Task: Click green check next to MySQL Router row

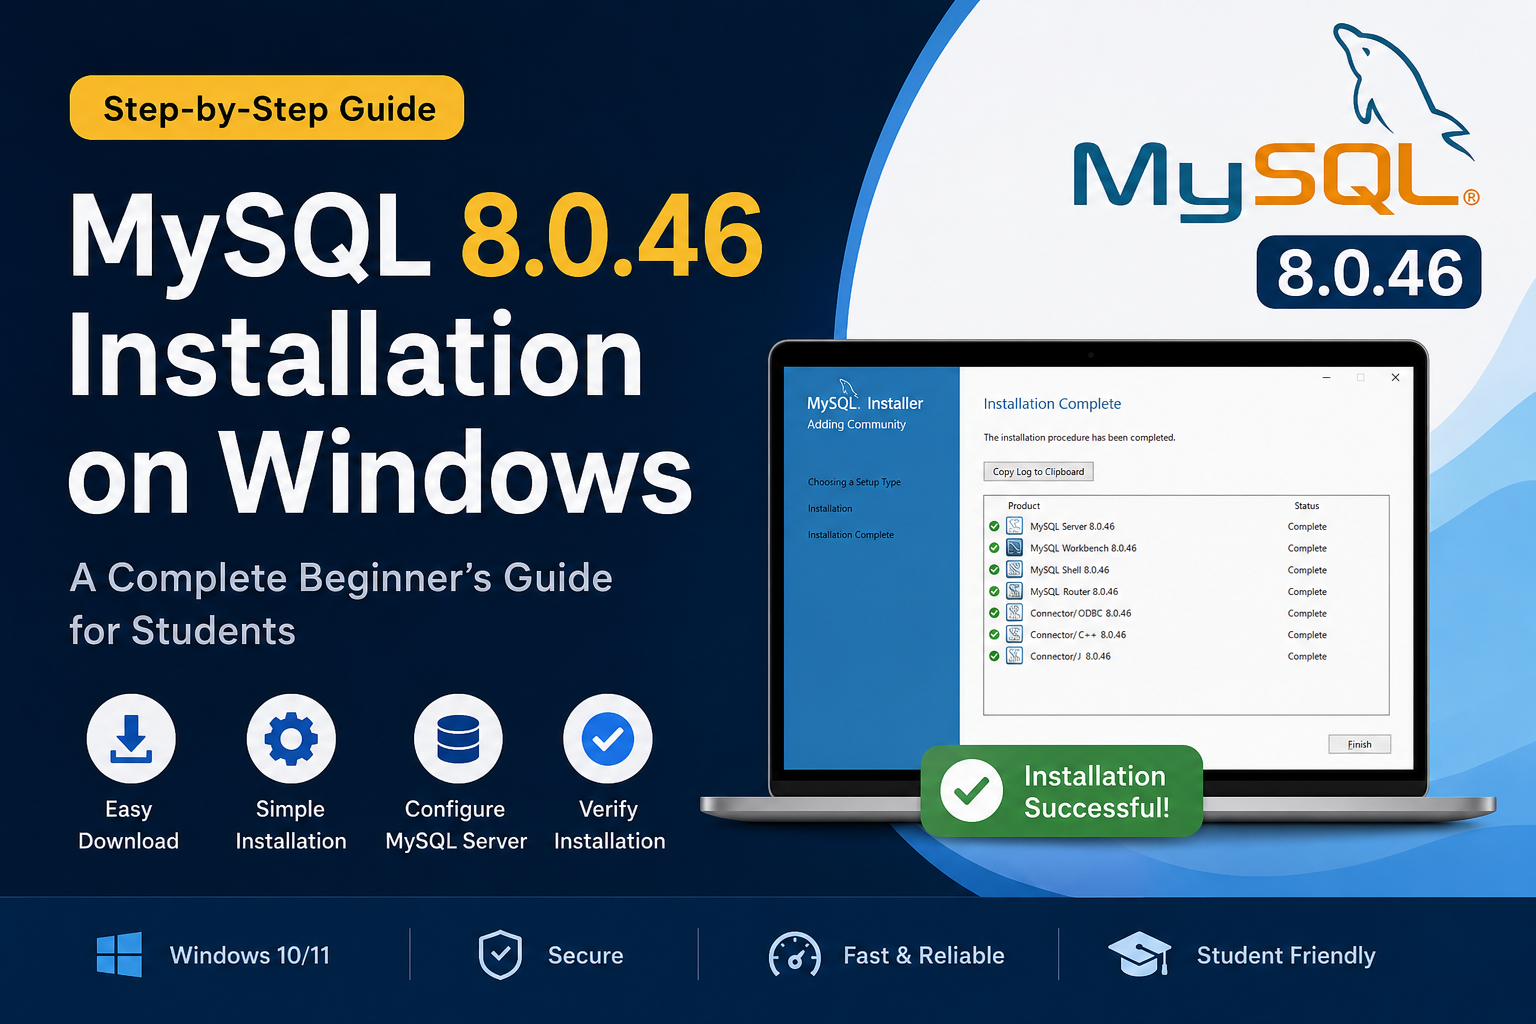Action: [x=994, y=591]
